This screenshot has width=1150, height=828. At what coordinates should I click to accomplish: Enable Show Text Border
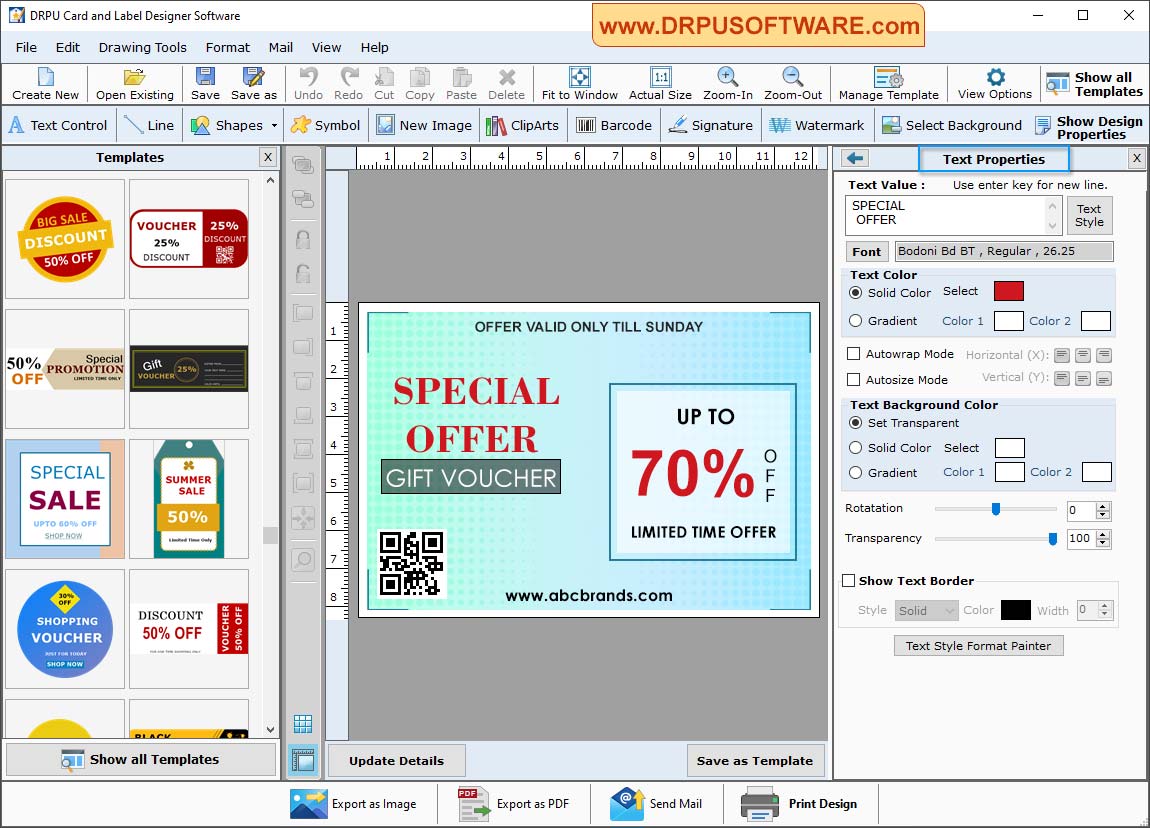850,580
